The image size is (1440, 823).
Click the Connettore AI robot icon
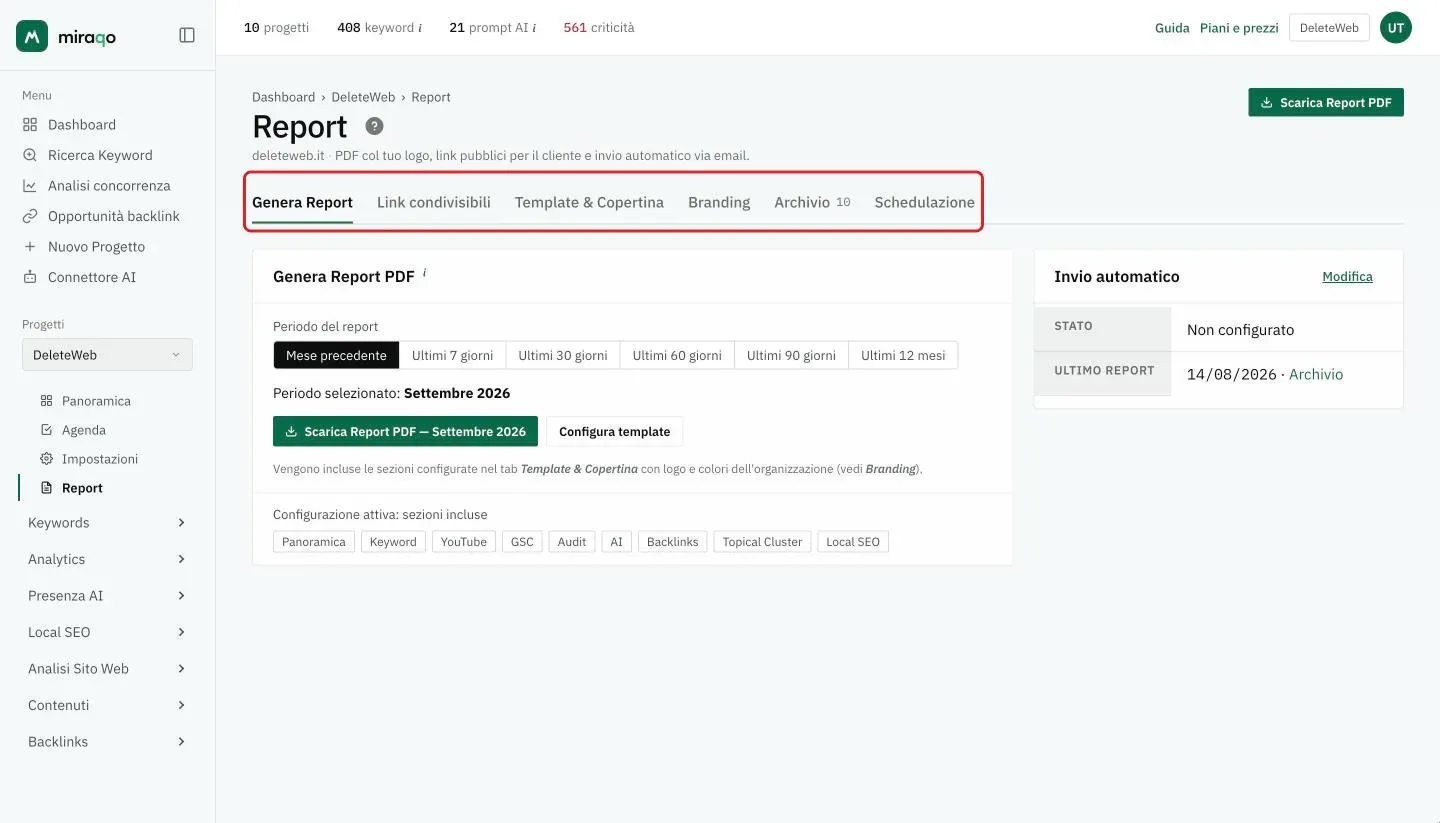pyautogui.click(x=30, y=277)
